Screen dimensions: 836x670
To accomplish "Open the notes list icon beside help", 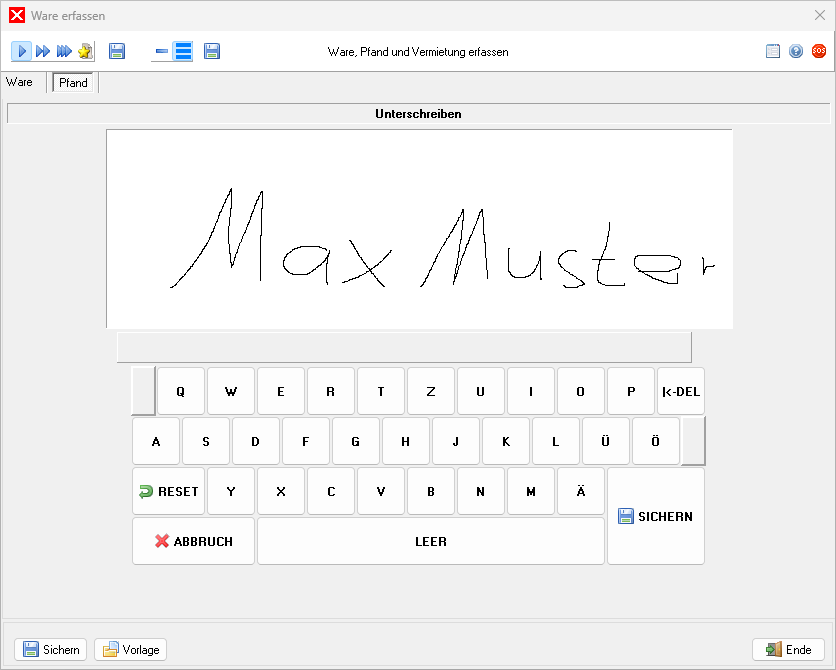I will point(773,51).
